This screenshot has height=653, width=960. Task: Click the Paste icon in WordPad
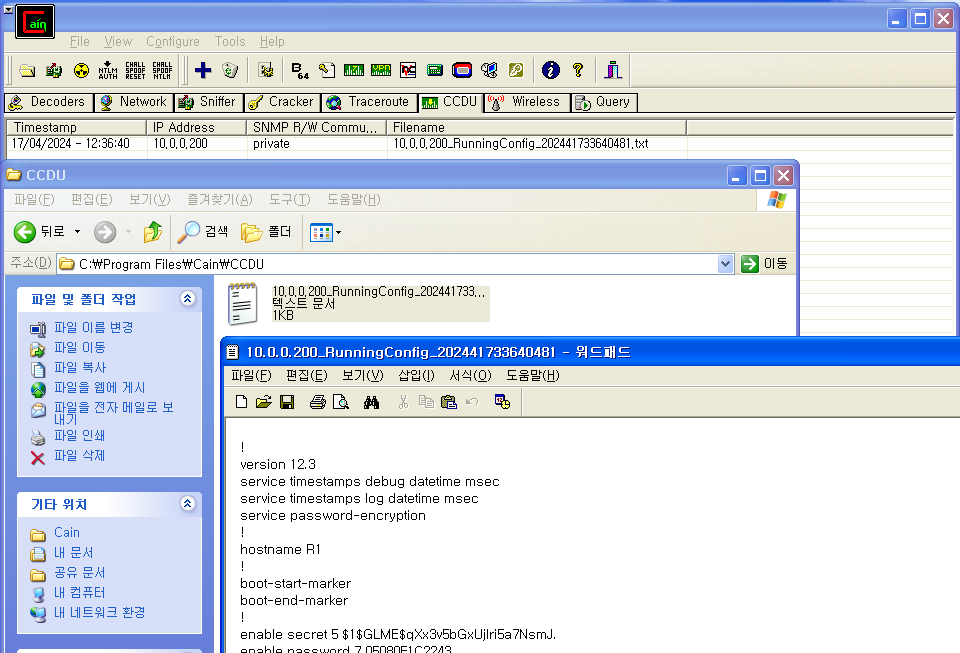coord(449,402)
